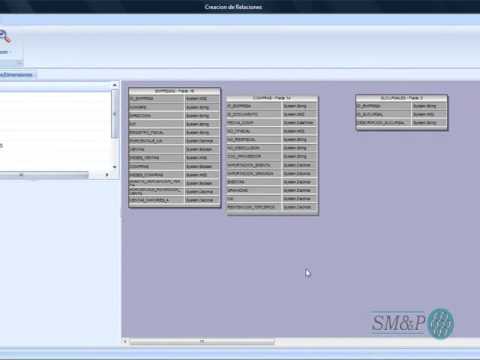
Task: Select NOMBRE field in EMPRESAS table
Action: [x=174, y=107]
